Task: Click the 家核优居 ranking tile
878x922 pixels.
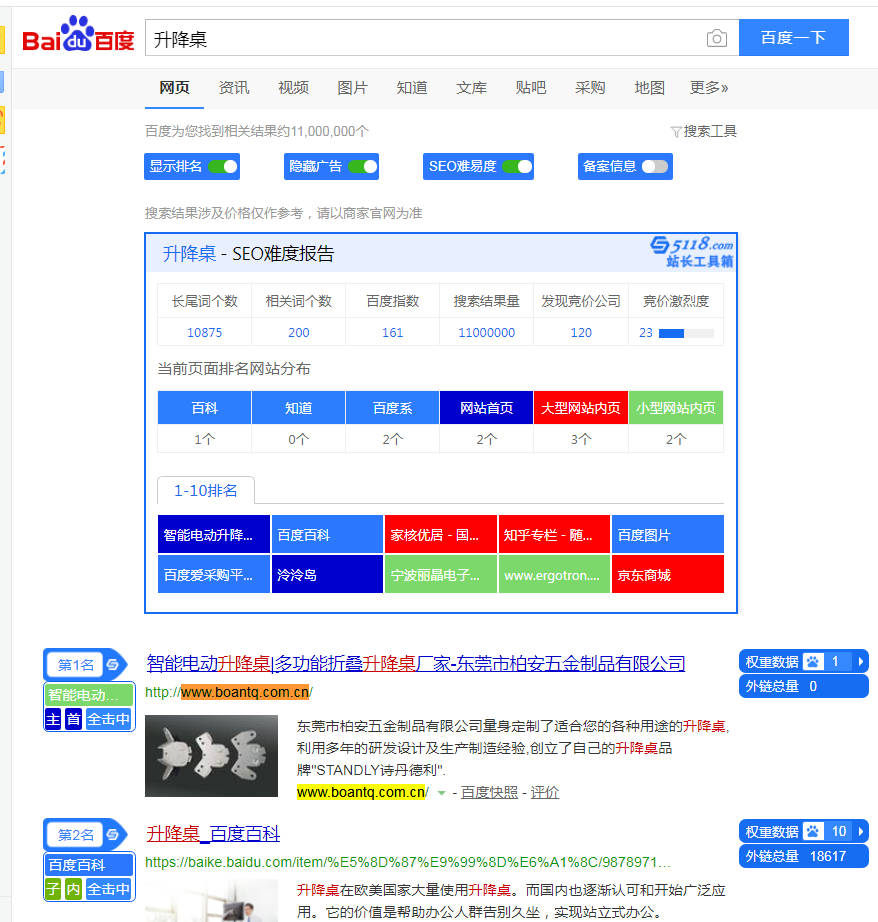Action: pyautogui.click(x=441, y=535)
